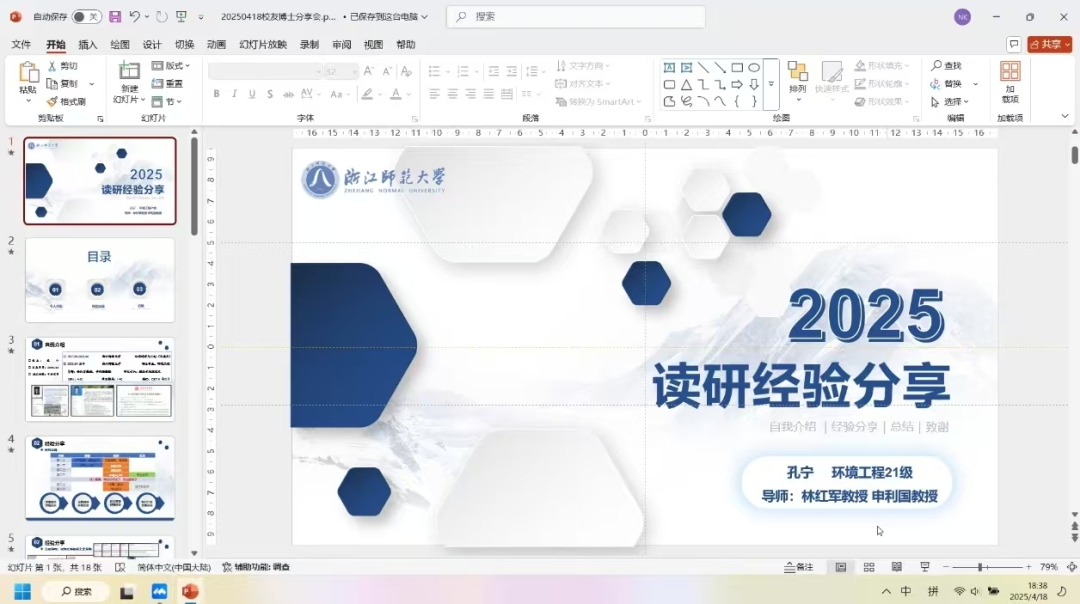Increase font size icon
1080x604 pixels.
coord(368,72)
